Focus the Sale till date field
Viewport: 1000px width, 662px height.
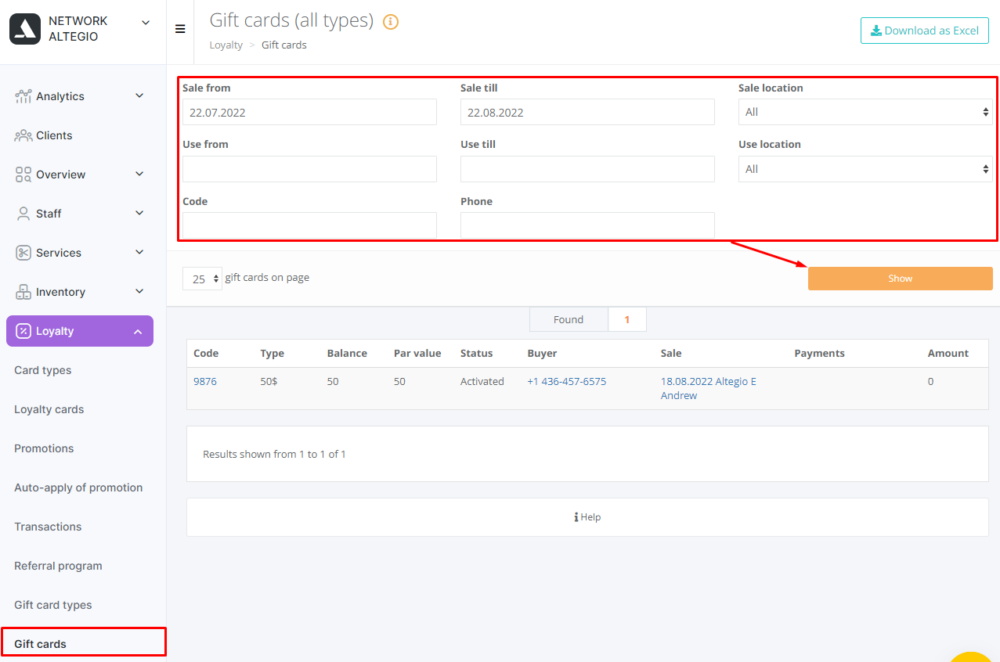coord(587,112)
